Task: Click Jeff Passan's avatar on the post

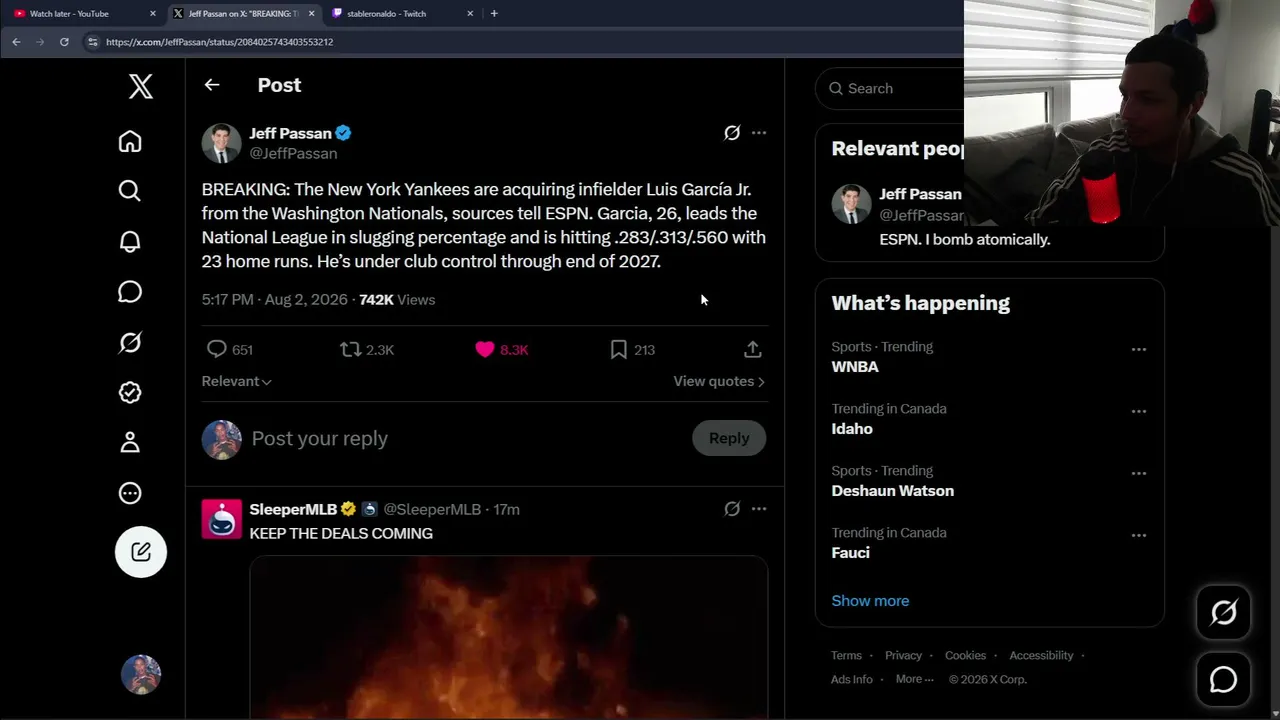Action: [x=221, y=143]
